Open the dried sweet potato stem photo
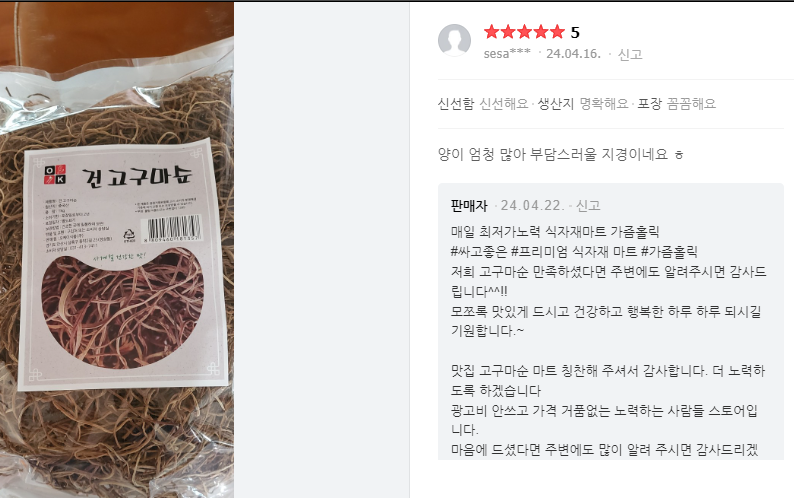794x498 pixels. coord(117,250)
